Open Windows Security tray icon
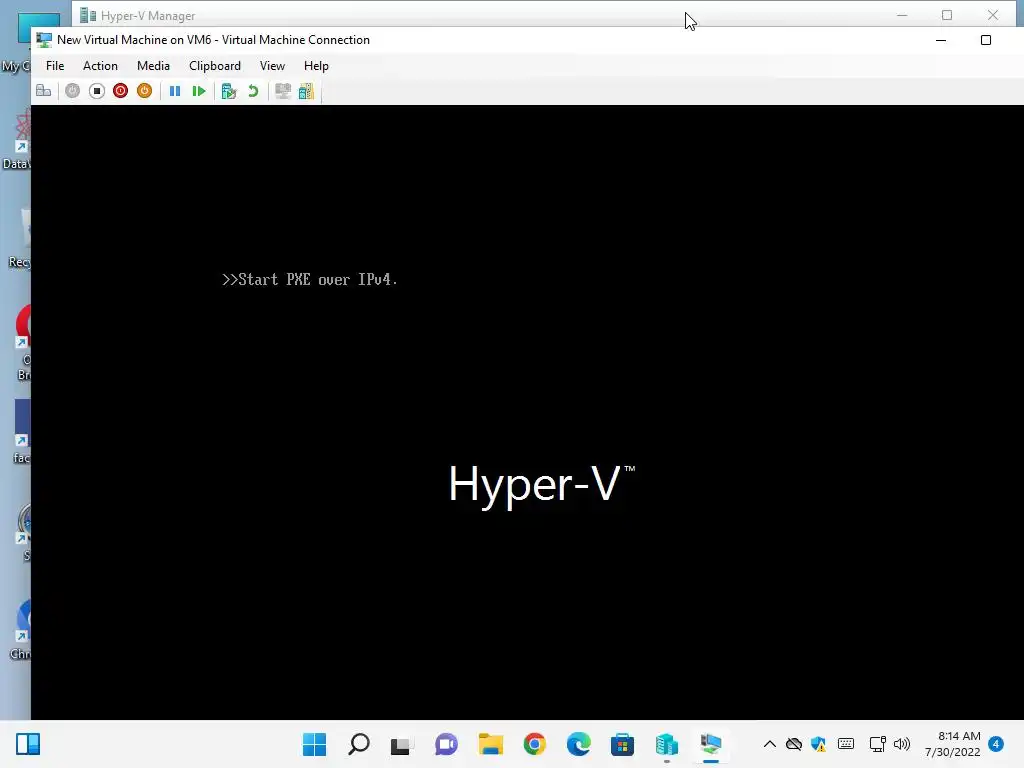 [818, 744]
